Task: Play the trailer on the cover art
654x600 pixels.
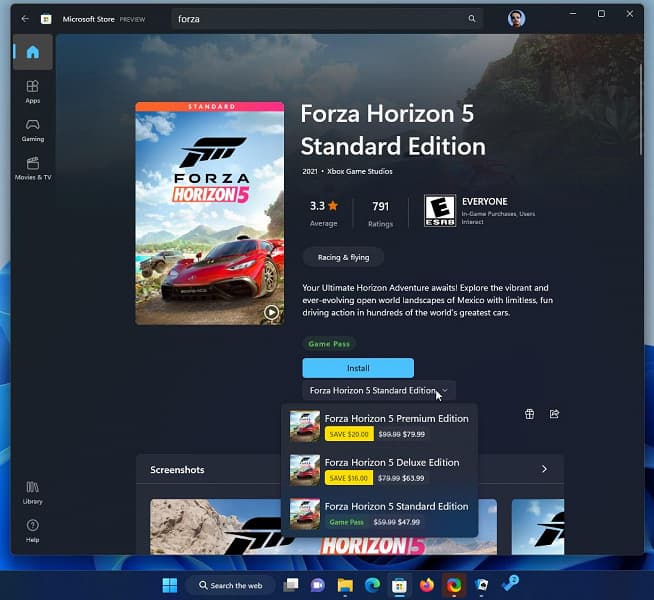Action: coord(272,312)
